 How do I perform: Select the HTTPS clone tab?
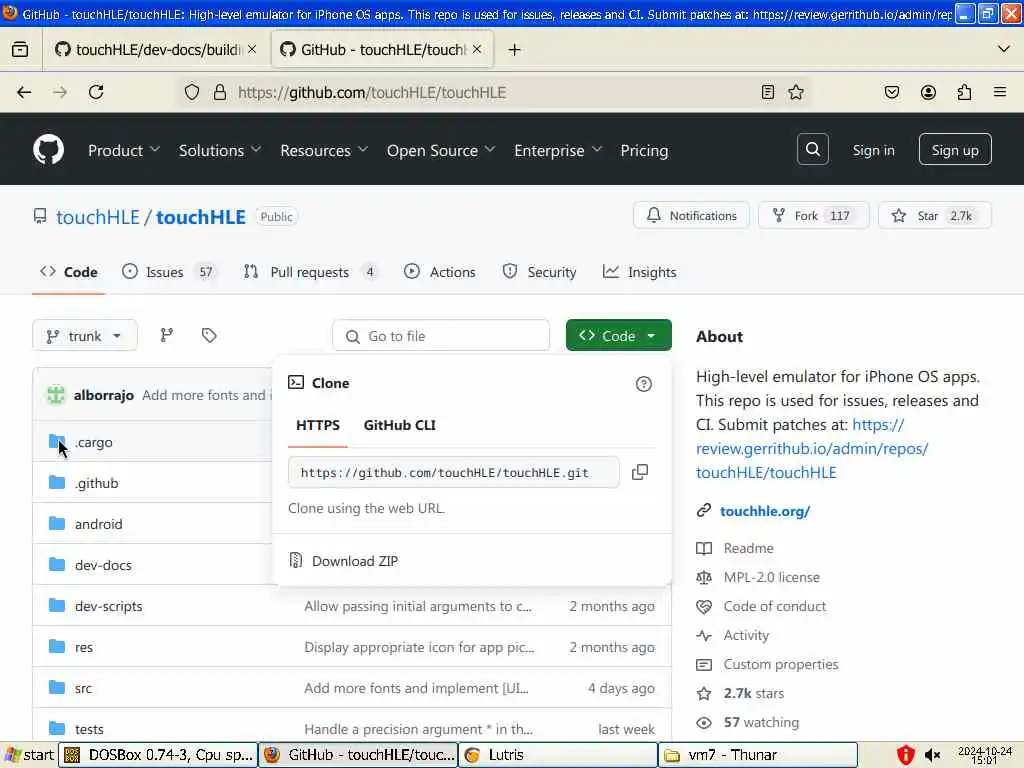[x=318, y=425]
